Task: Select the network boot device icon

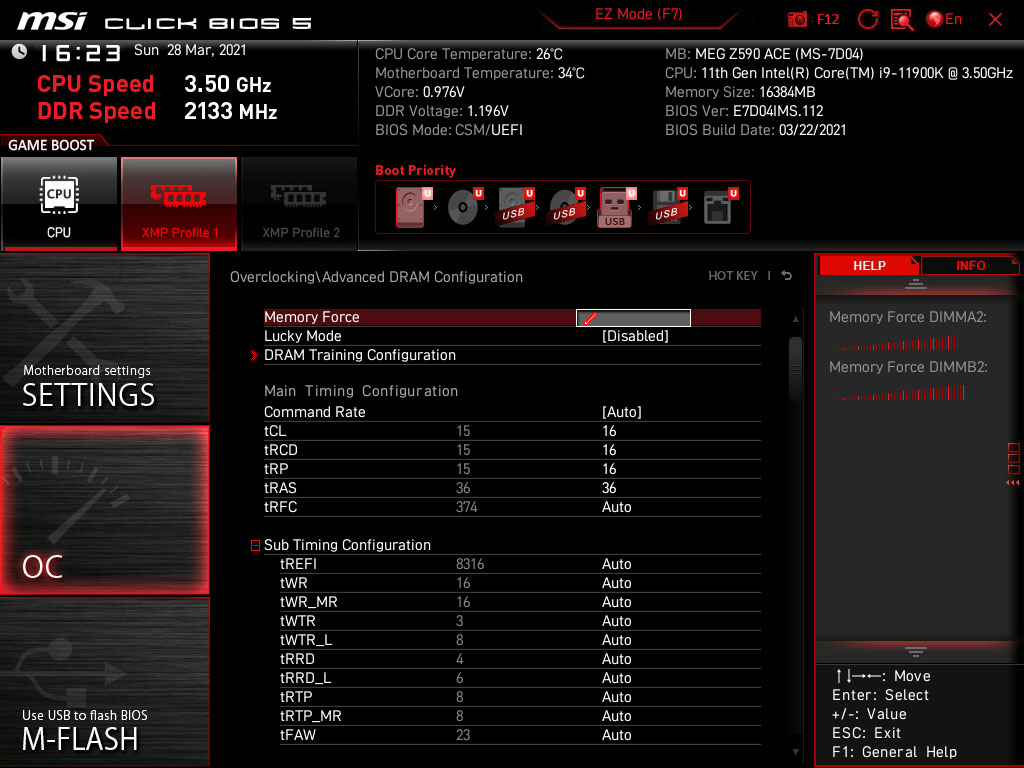Action: 719,207
